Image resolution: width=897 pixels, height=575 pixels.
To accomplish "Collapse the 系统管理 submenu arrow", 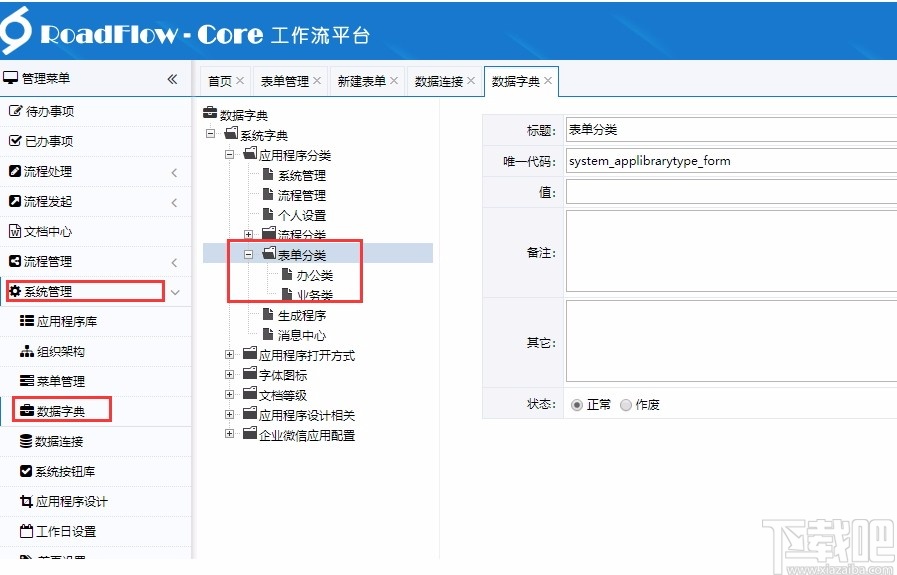I will (x=175, y=292).
